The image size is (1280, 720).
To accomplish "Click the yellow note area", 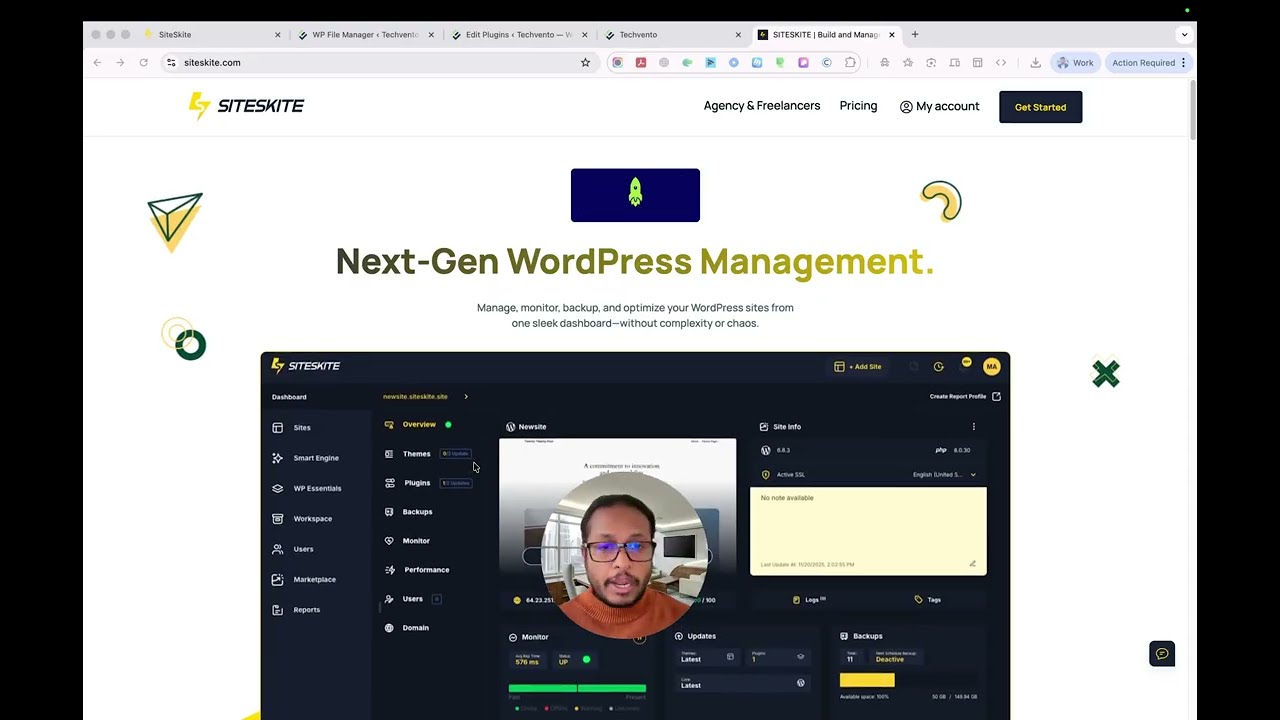I will coord(868,531).
